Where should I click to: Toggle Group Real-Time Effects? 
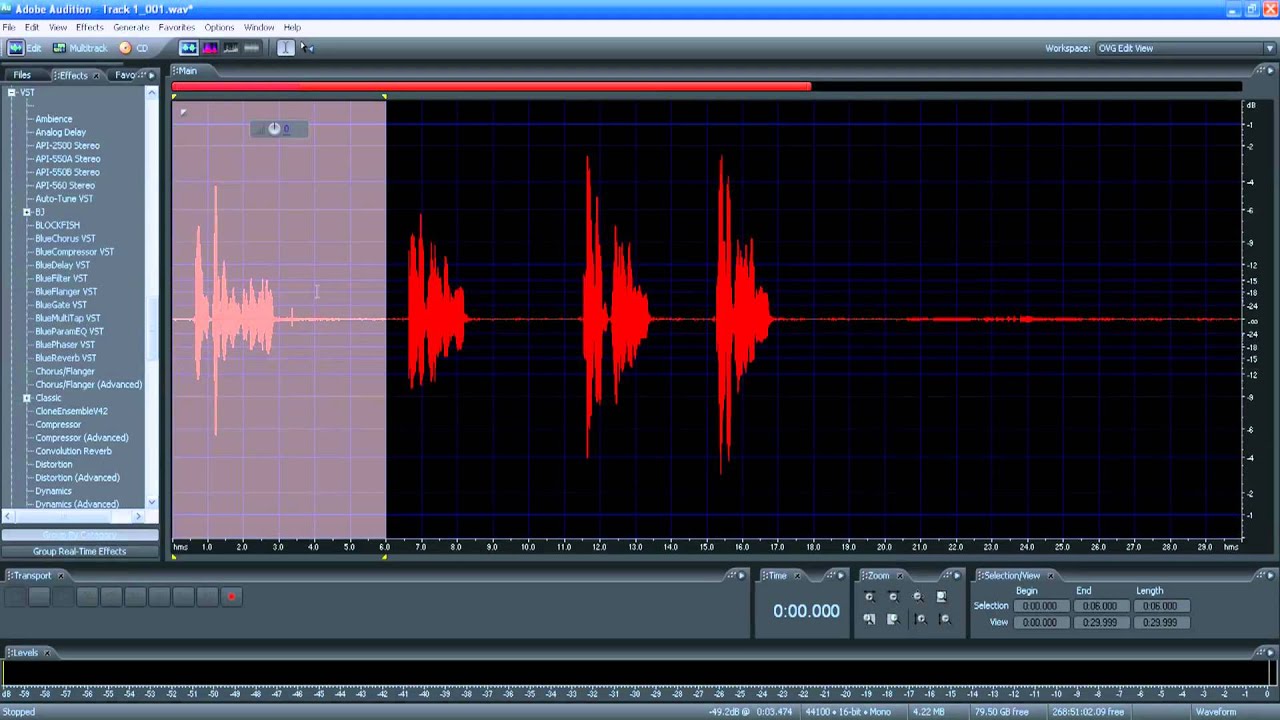(x=80, y=551)
